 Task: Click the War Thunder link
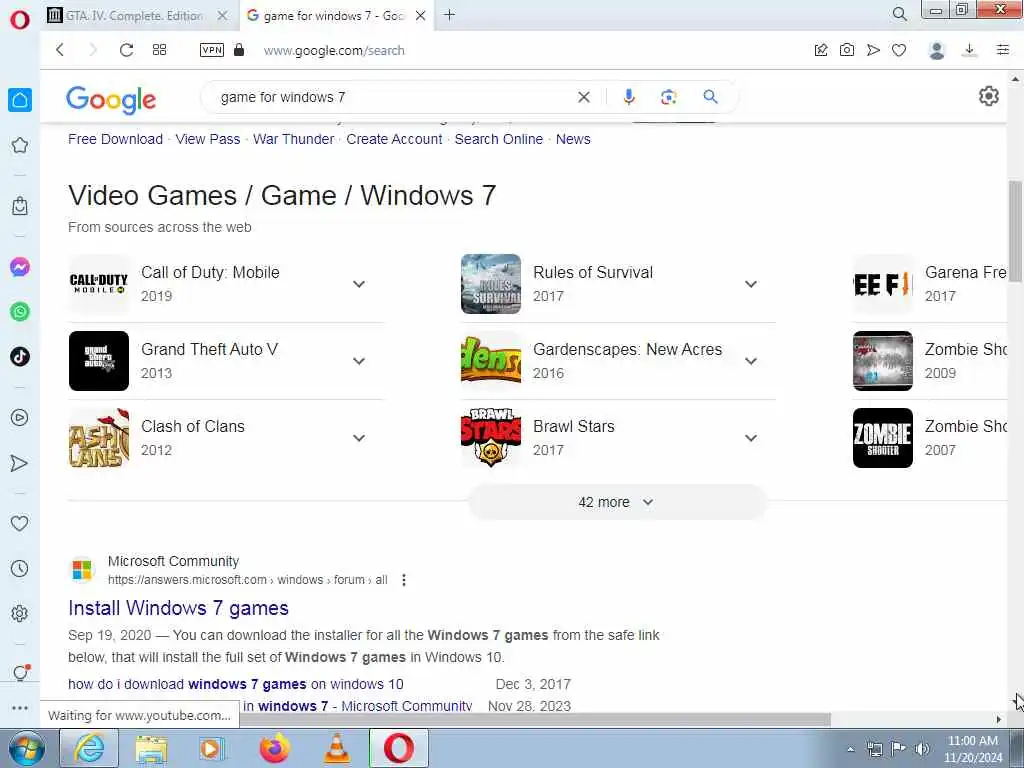pos(293,139)
